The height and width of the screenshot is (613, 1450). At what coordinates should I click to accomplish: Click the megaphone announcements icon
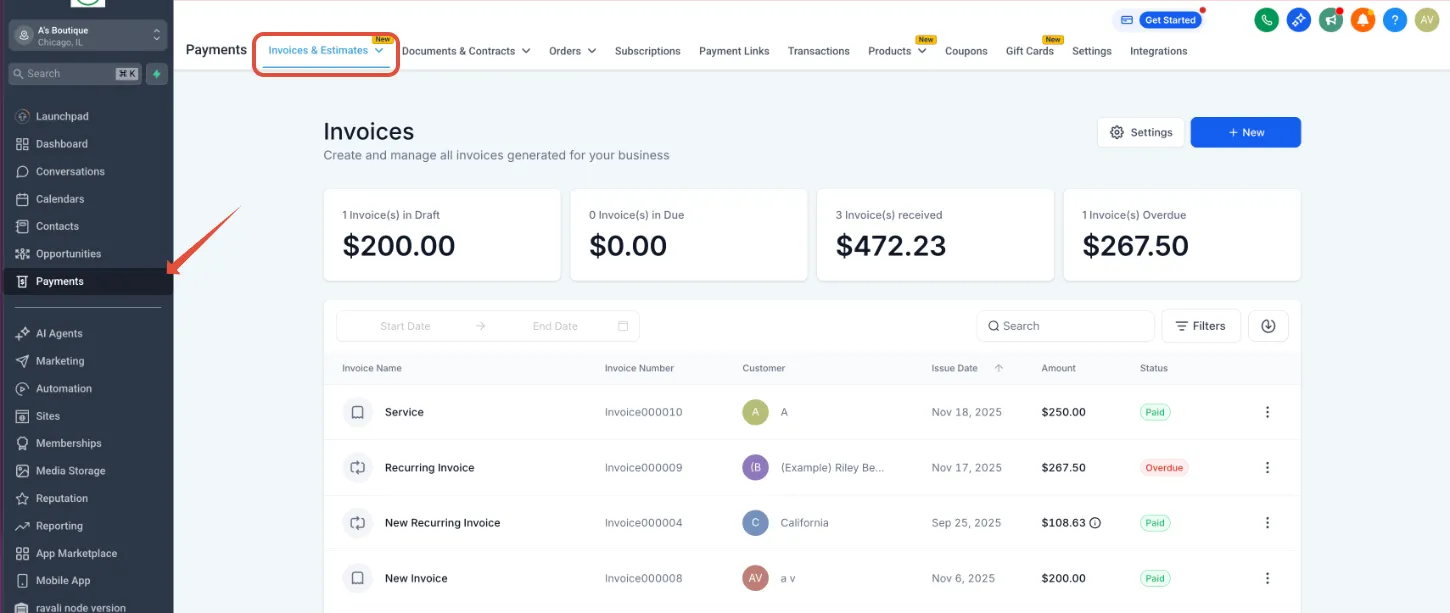click(x=1330, y=19)
